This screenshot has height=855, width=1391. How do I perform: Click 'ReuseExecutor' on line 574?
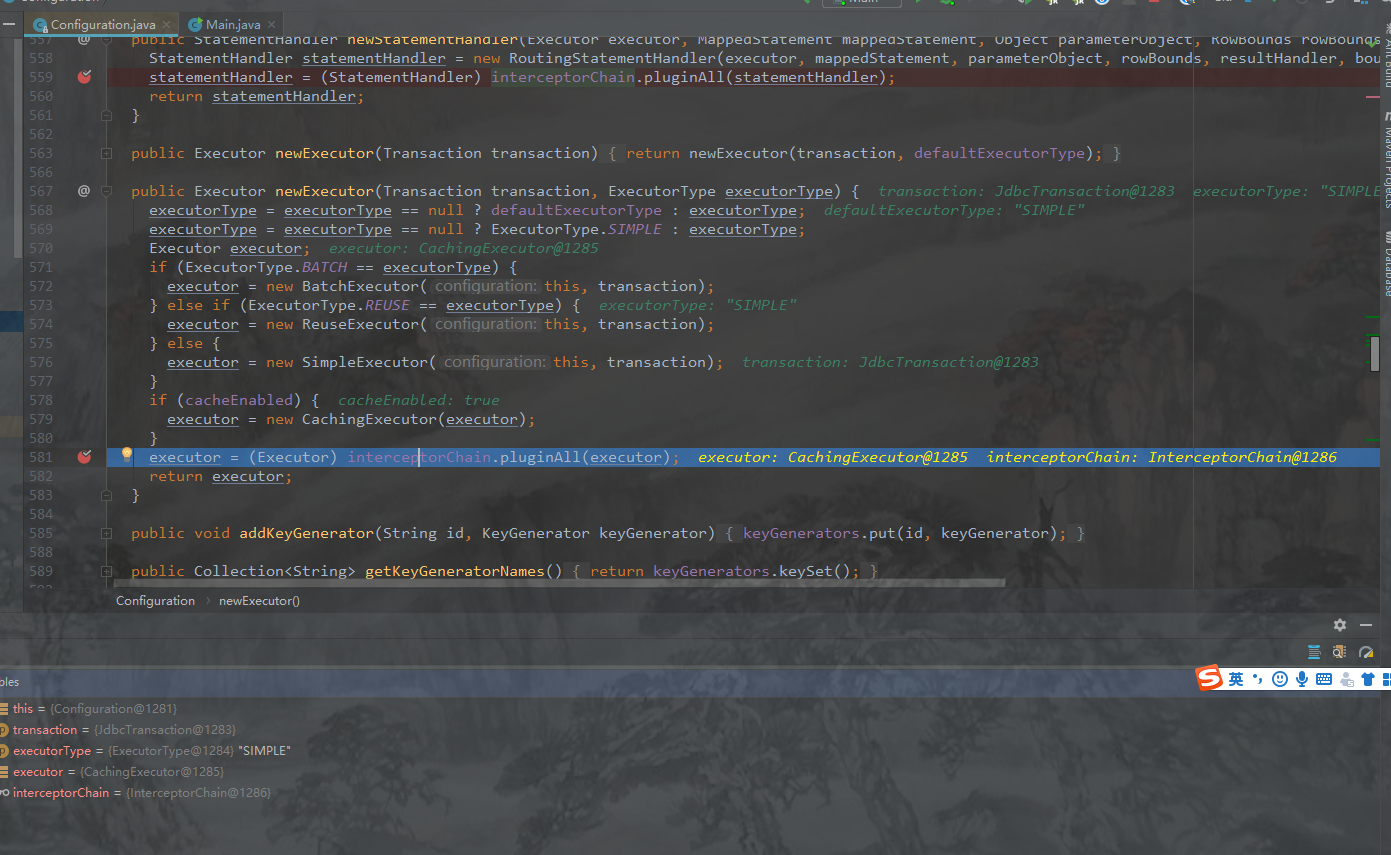(360, 324)
